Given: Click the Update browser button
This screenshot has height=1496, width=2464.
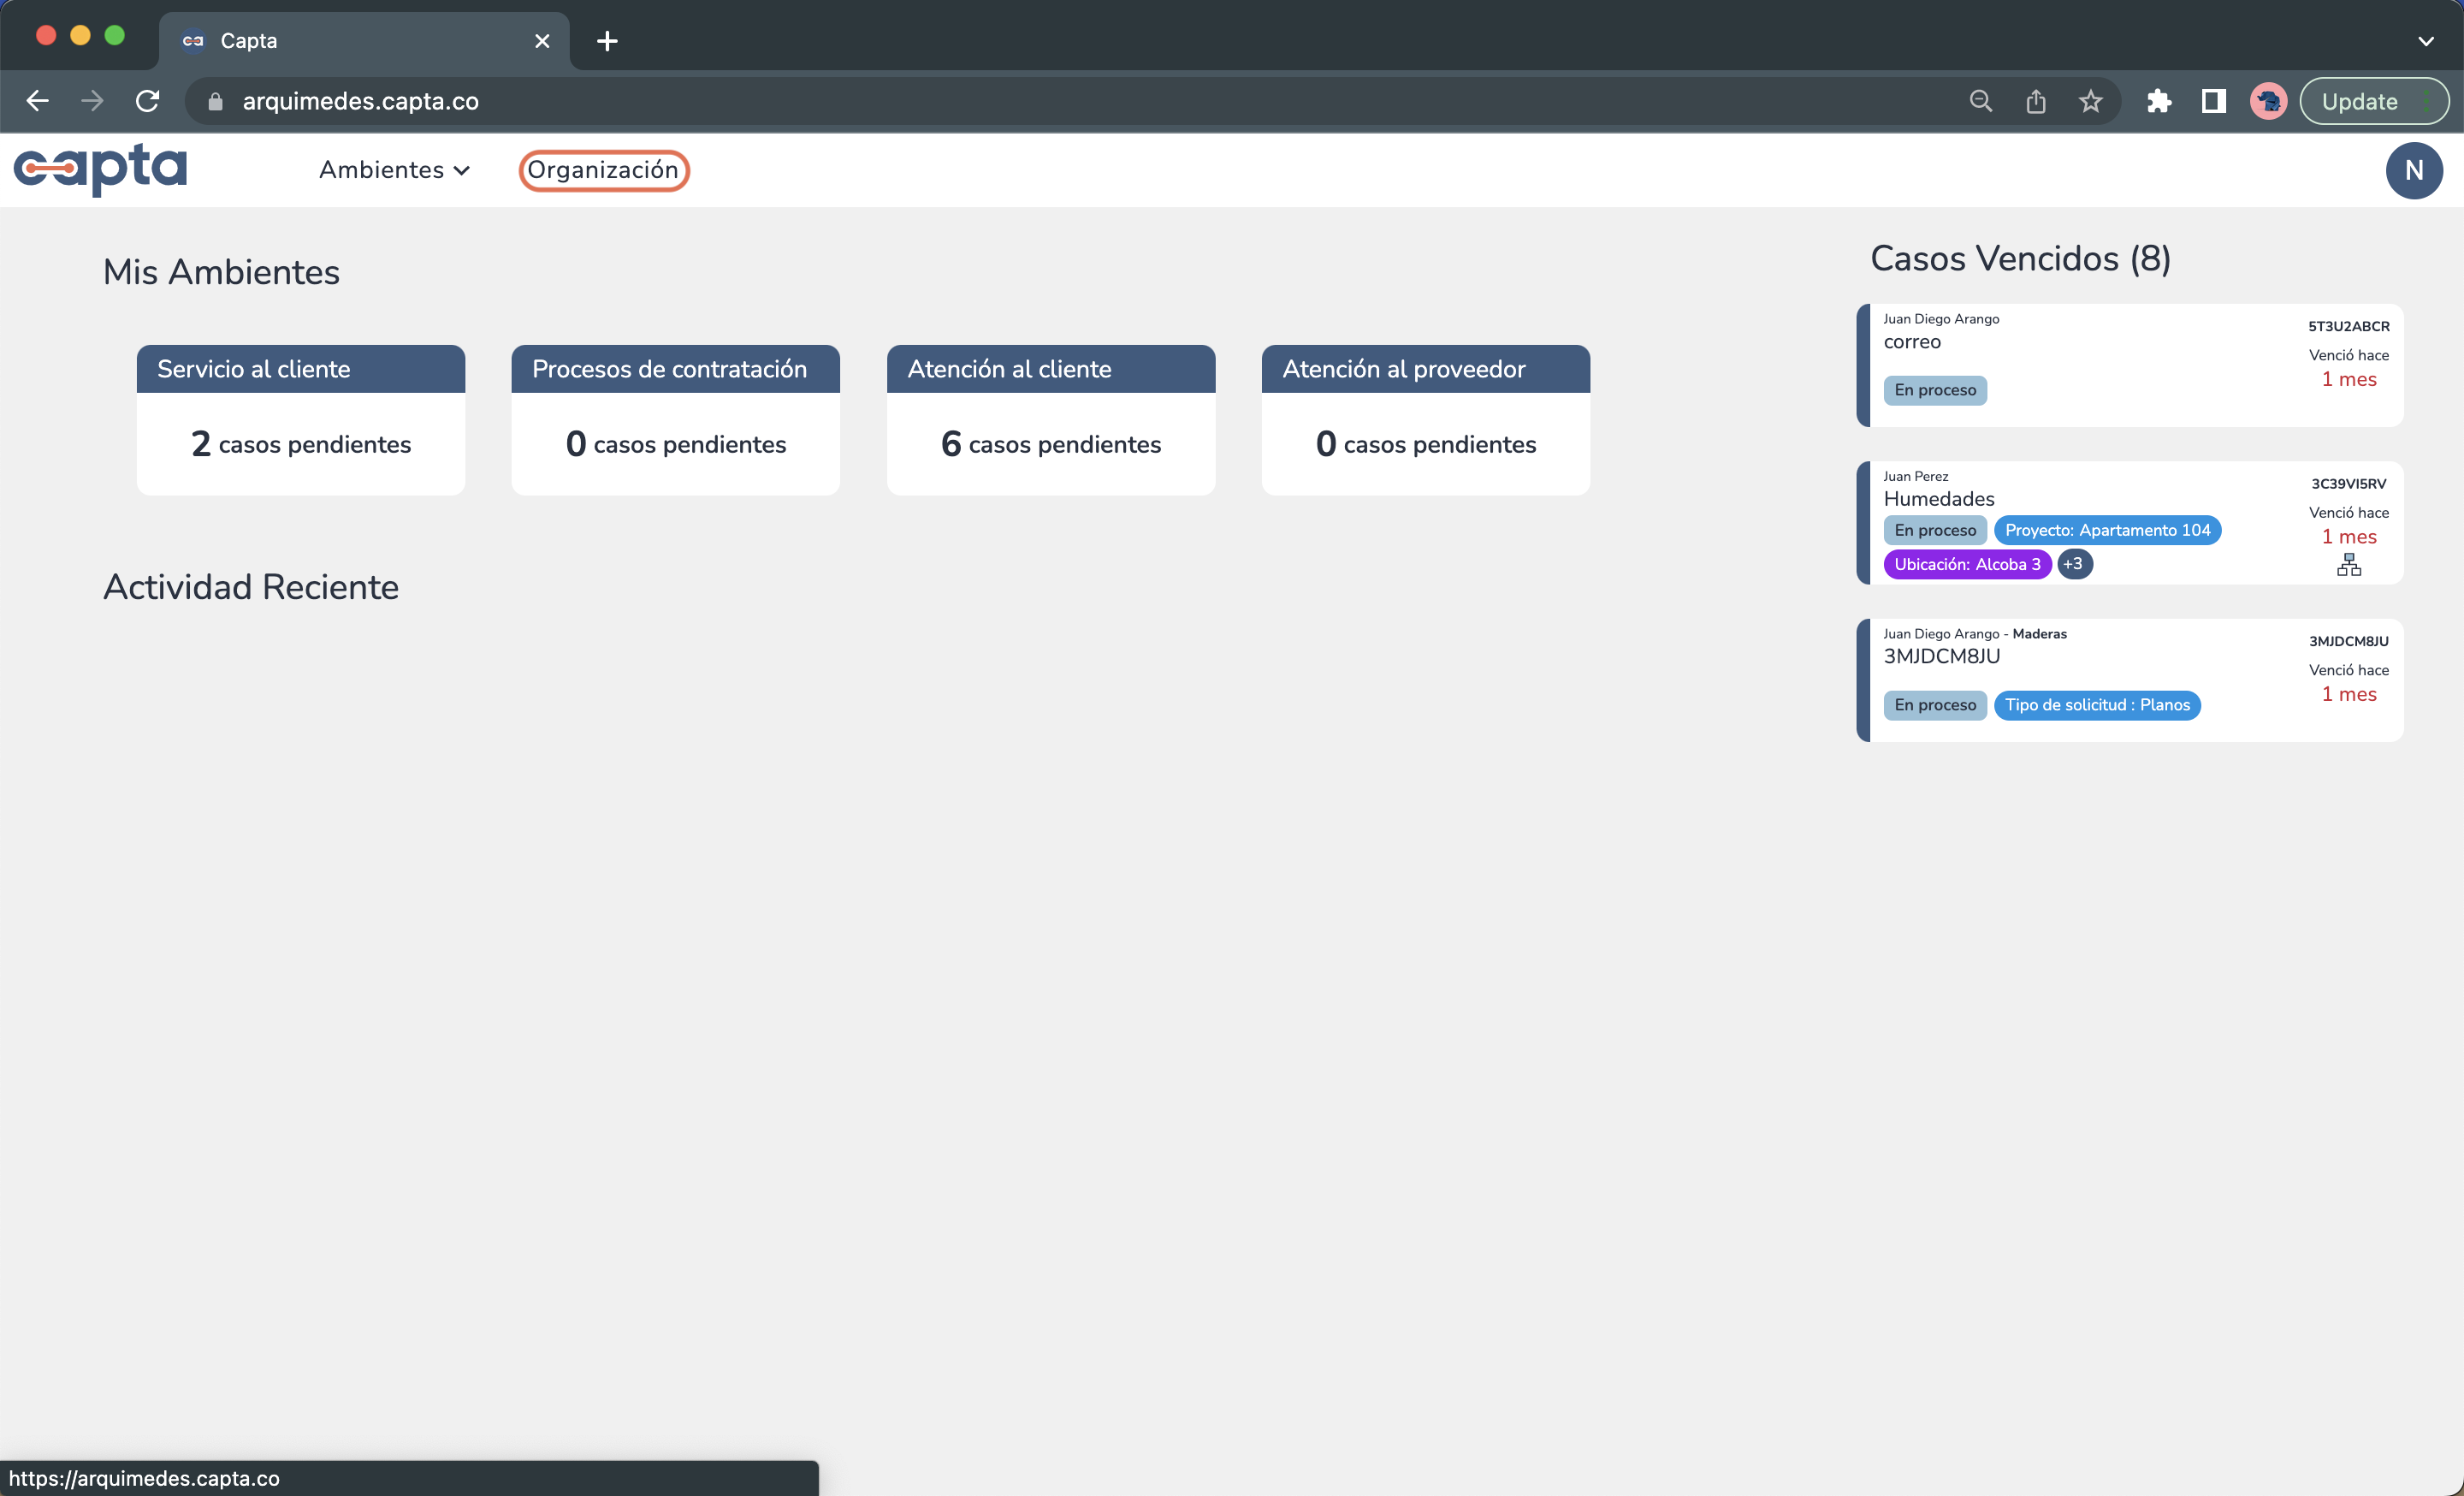Looking at the screenshot, I should (2359, 101).
